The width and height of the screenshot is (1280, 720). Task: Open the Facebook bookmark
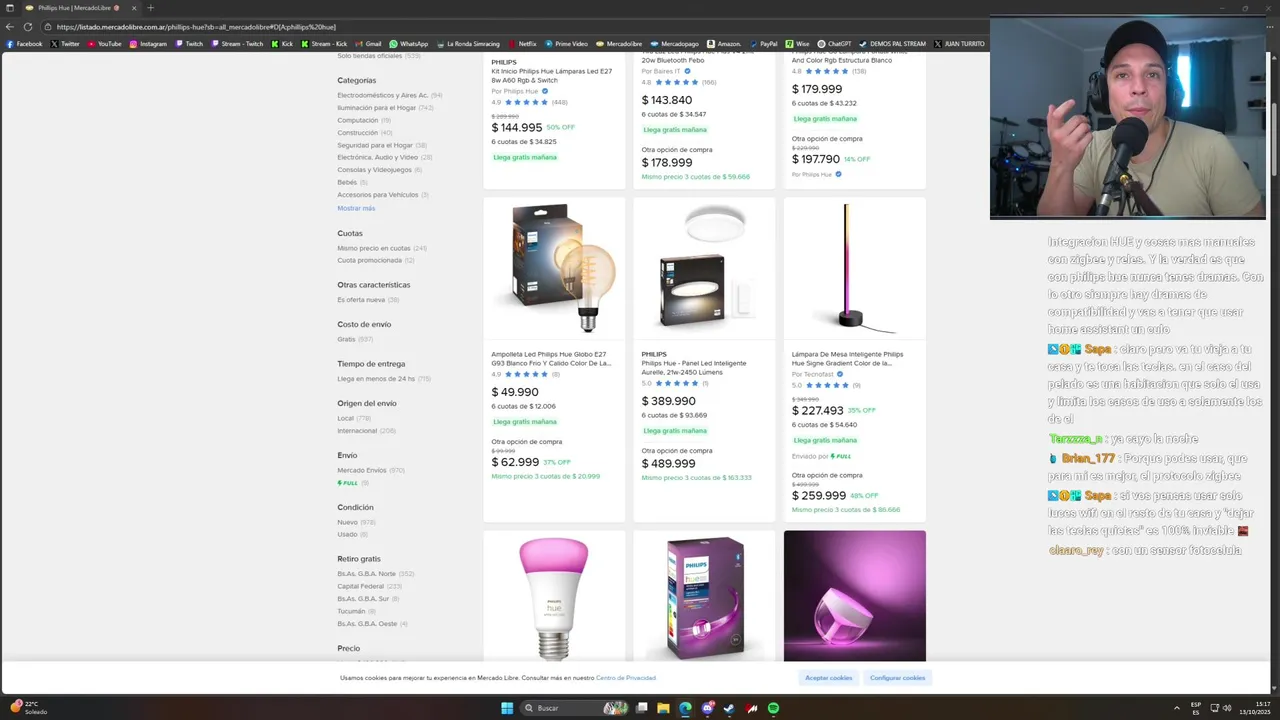click(x=24, y=44)
